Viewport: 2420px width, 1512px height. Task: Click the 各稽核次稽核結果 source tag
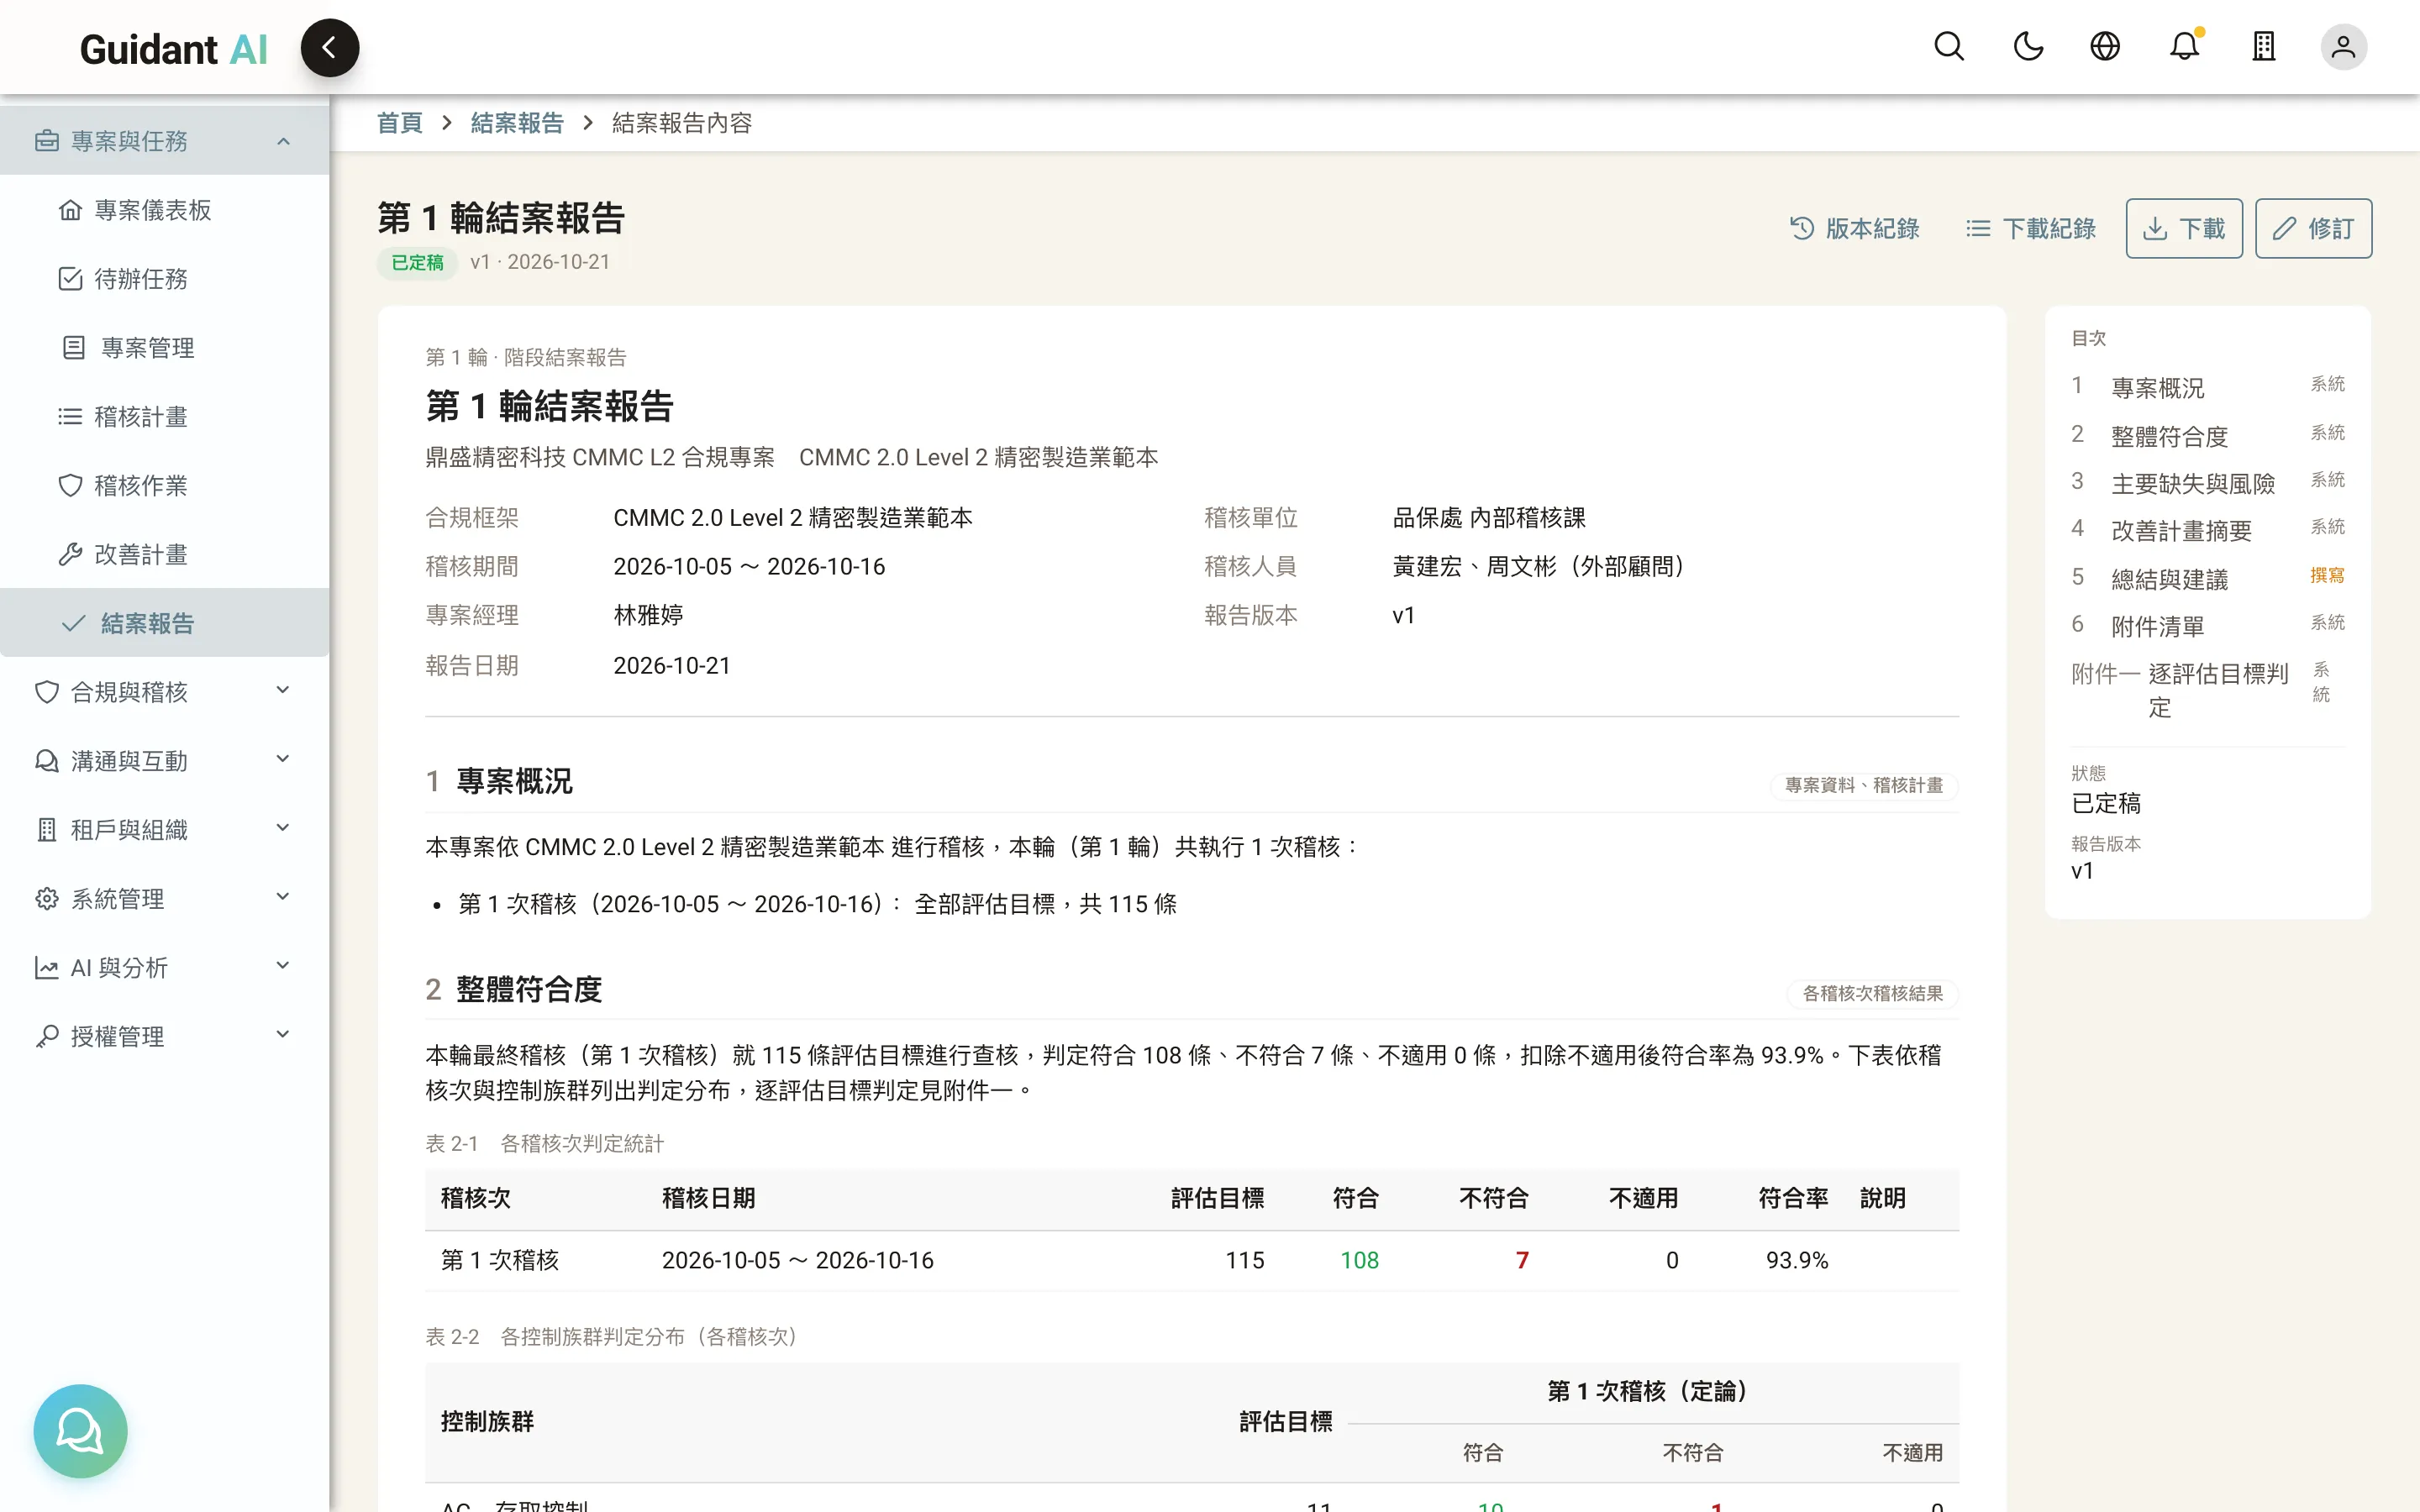click(x=1872, y=994)
